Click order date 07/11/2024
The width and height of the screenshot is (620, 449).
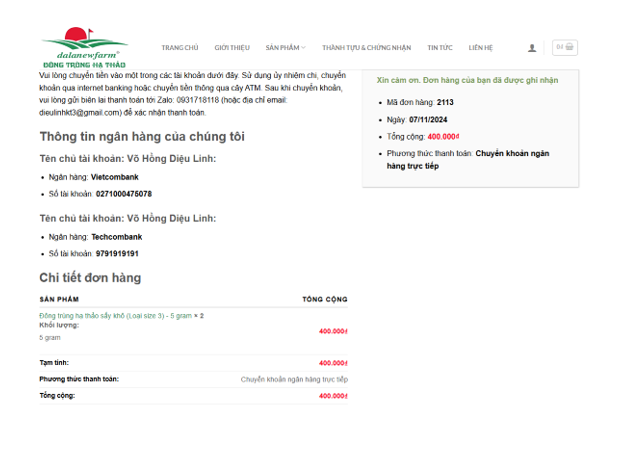point(428,120)
